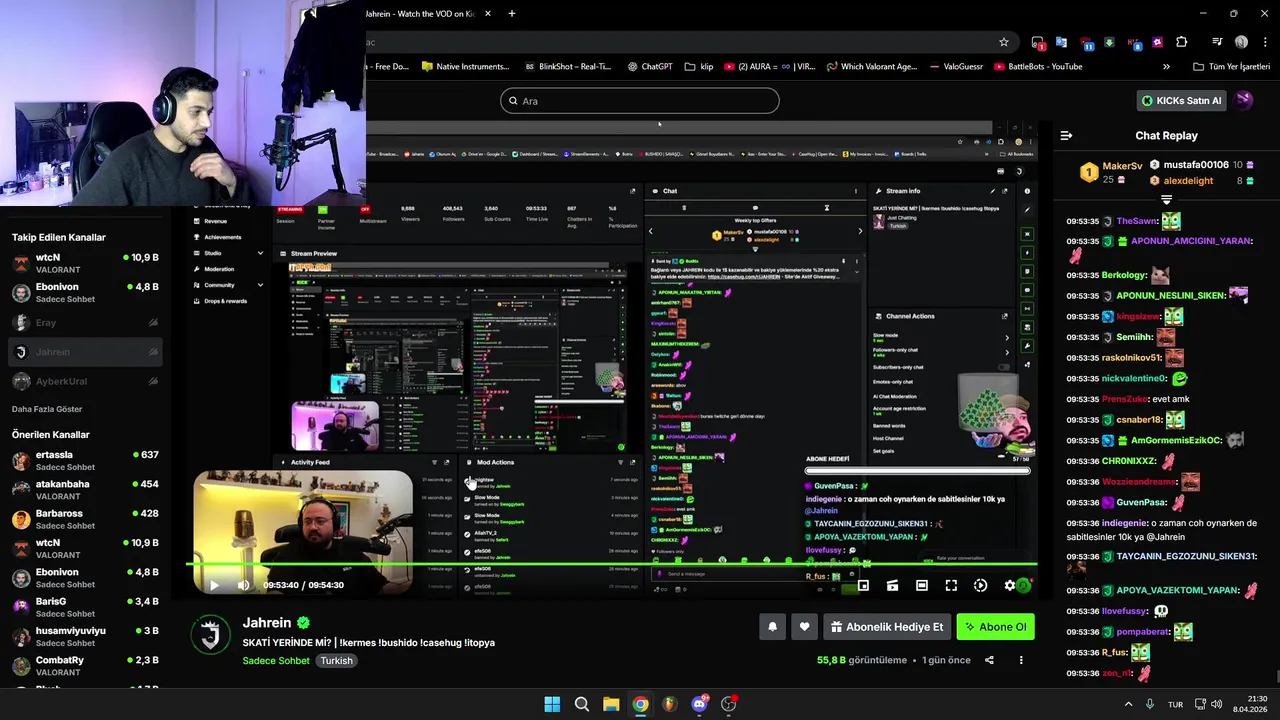Focus the Ara search field
Screen dimensions: 1280x720
tap(640, 101)
